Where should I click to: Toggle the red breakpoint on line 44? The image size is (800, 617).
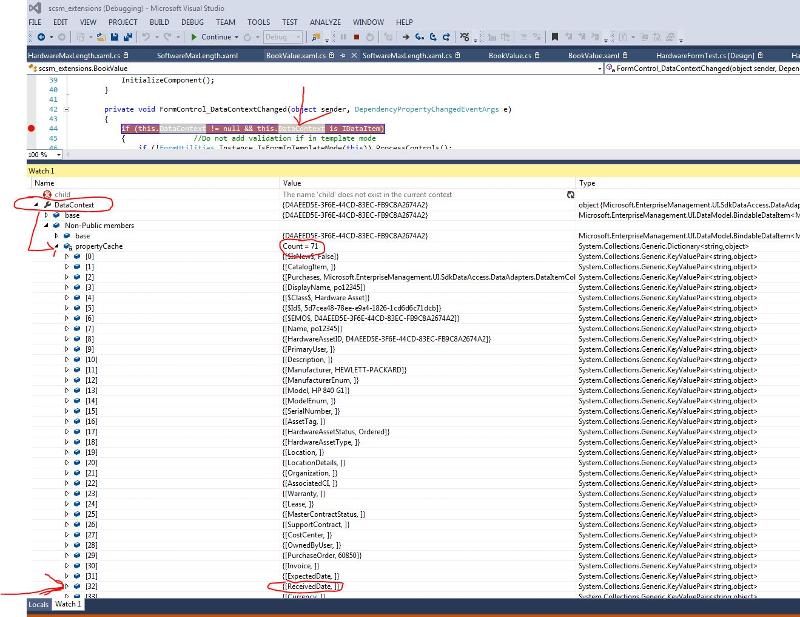[x=31, y=128]
